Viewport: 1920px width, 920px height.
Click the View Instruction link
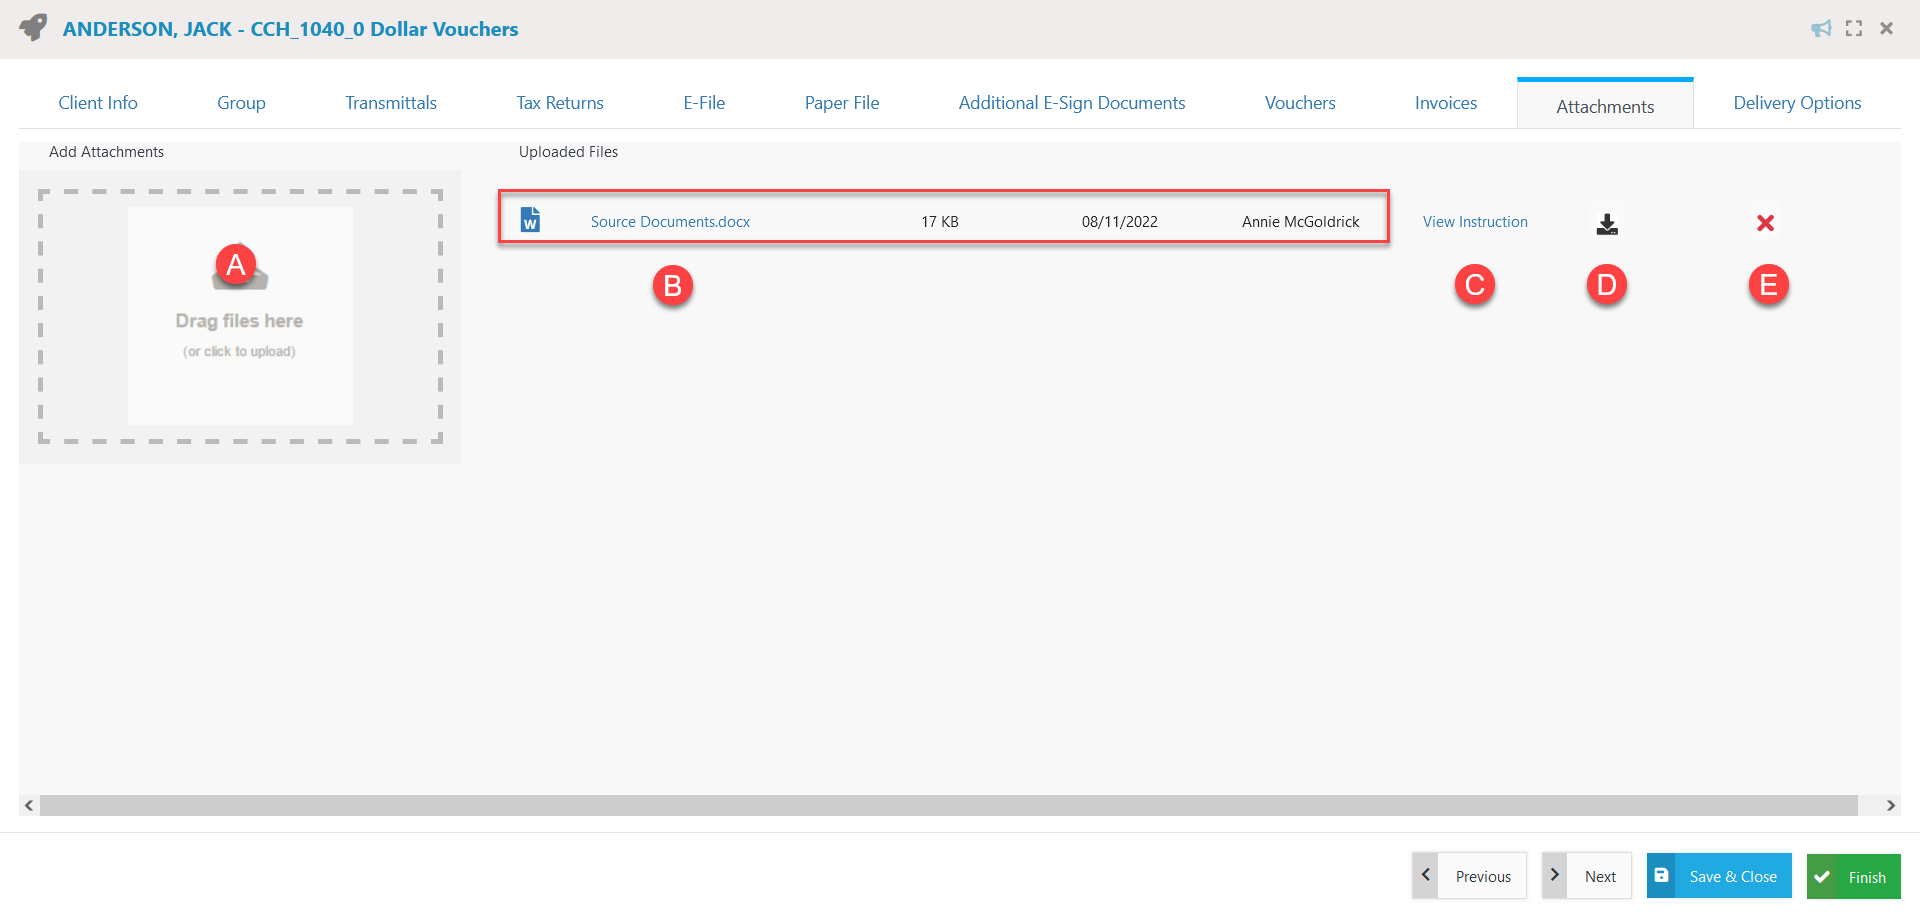tap(1475, 221)
